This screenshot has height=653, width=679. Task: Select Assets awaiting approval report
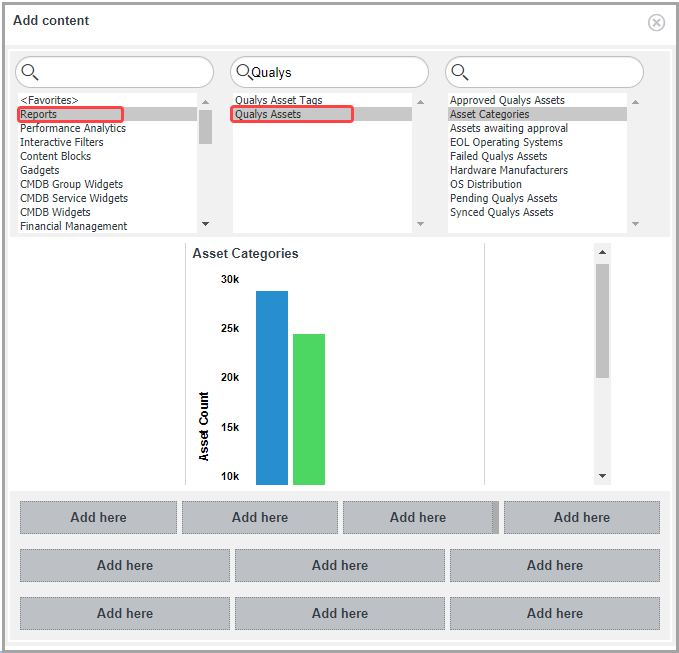(537, 128)
